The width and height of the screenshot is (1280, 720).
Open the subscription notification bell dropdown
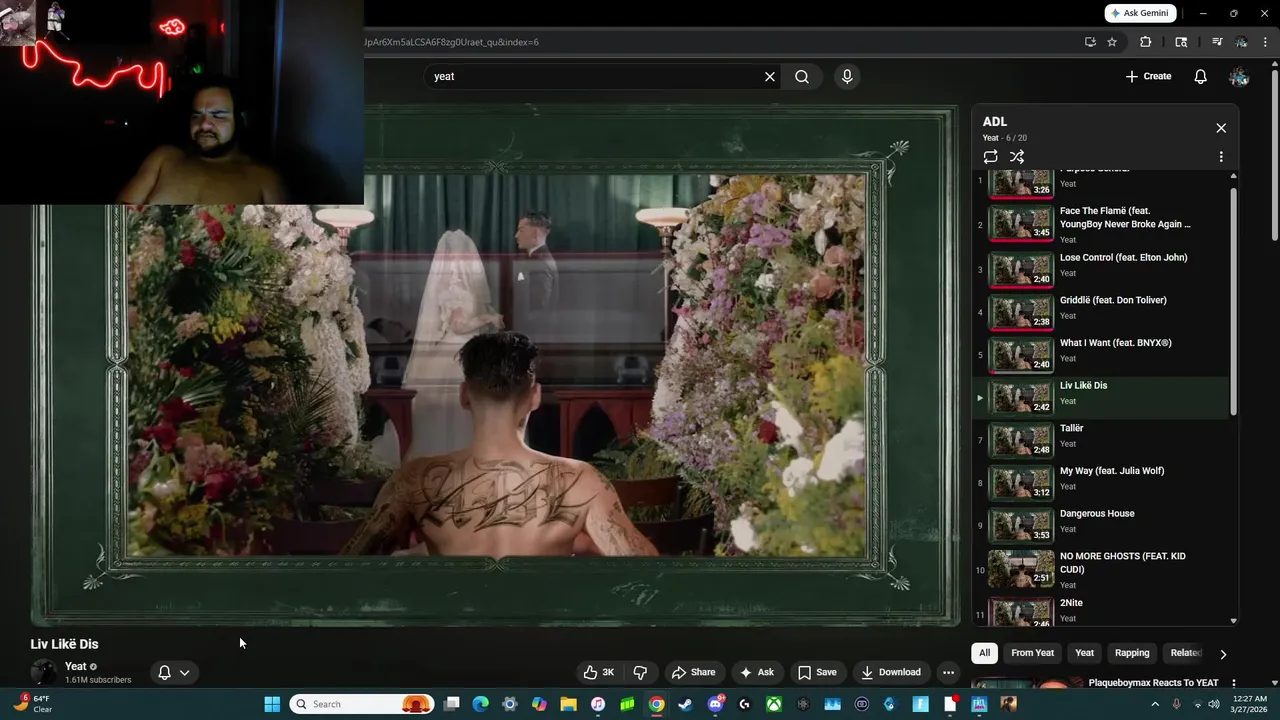tap(174, 672)
